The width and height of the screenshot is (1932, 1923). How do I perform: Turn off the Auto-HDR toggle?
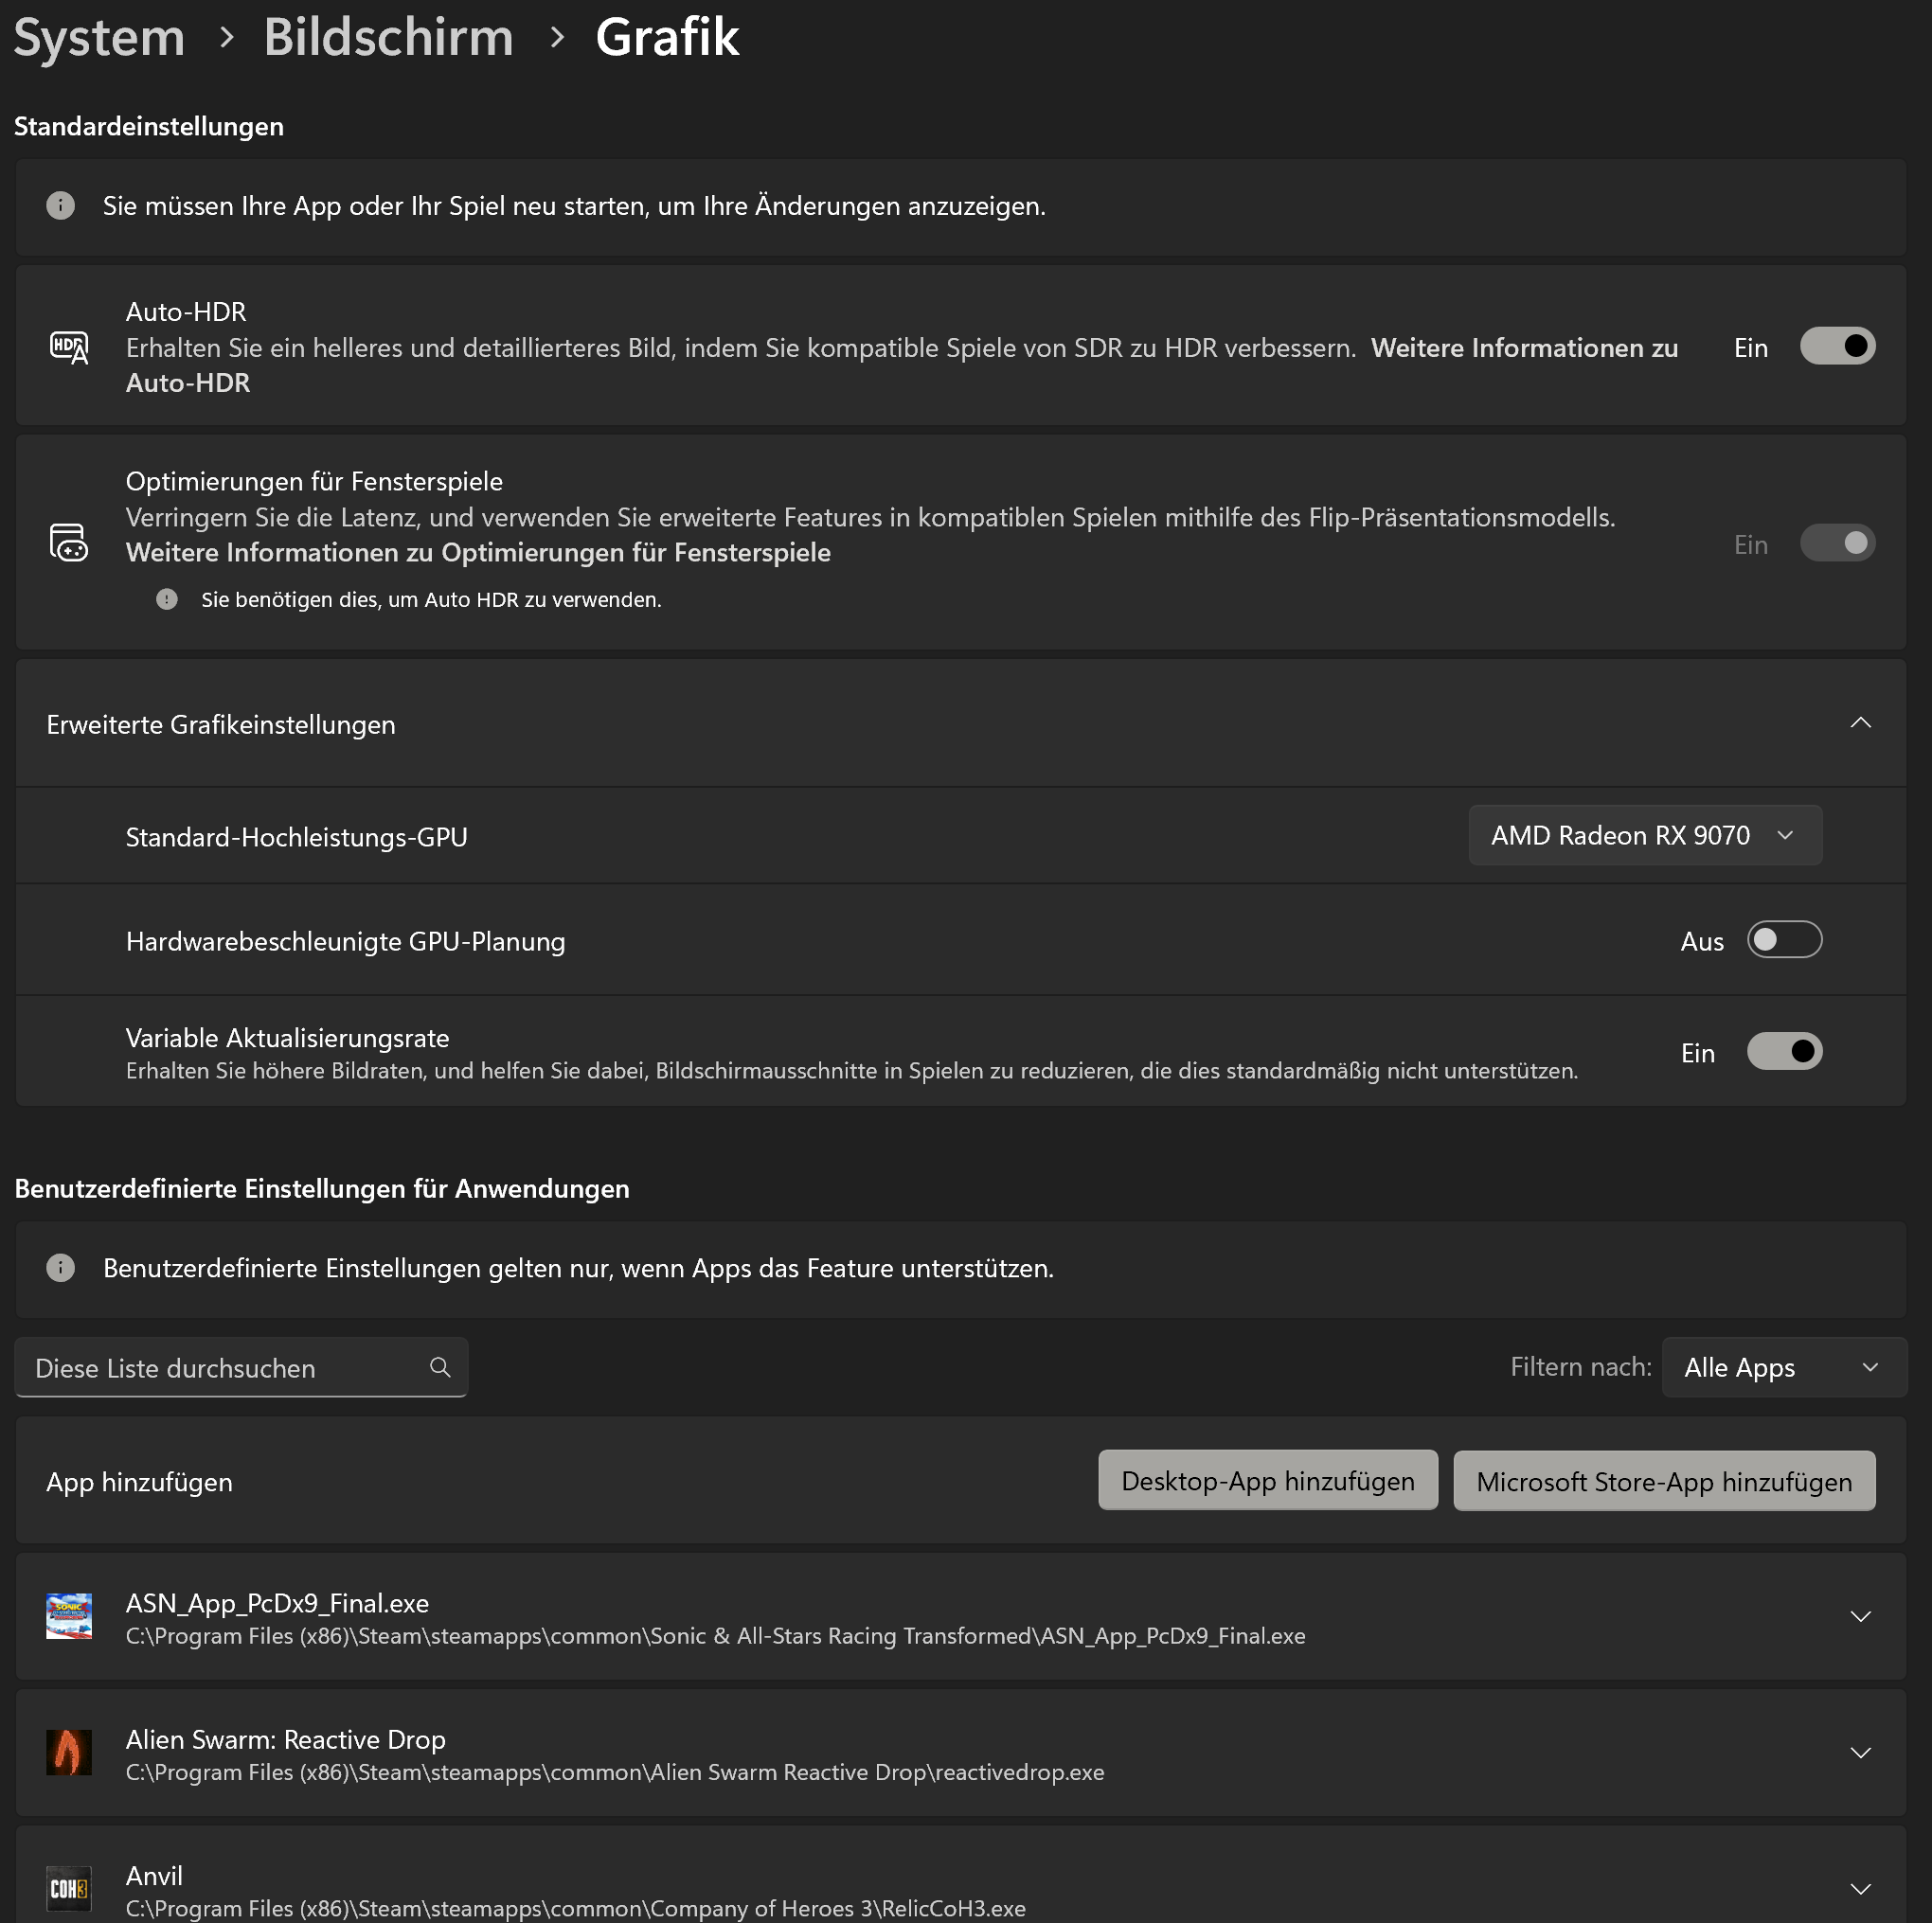[1838, 346]
